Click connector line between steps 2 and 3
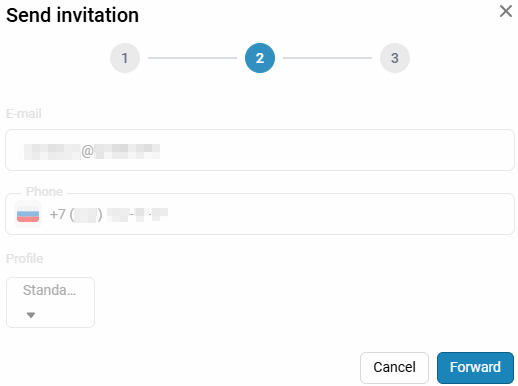518x386 pixels. [327, 58]
